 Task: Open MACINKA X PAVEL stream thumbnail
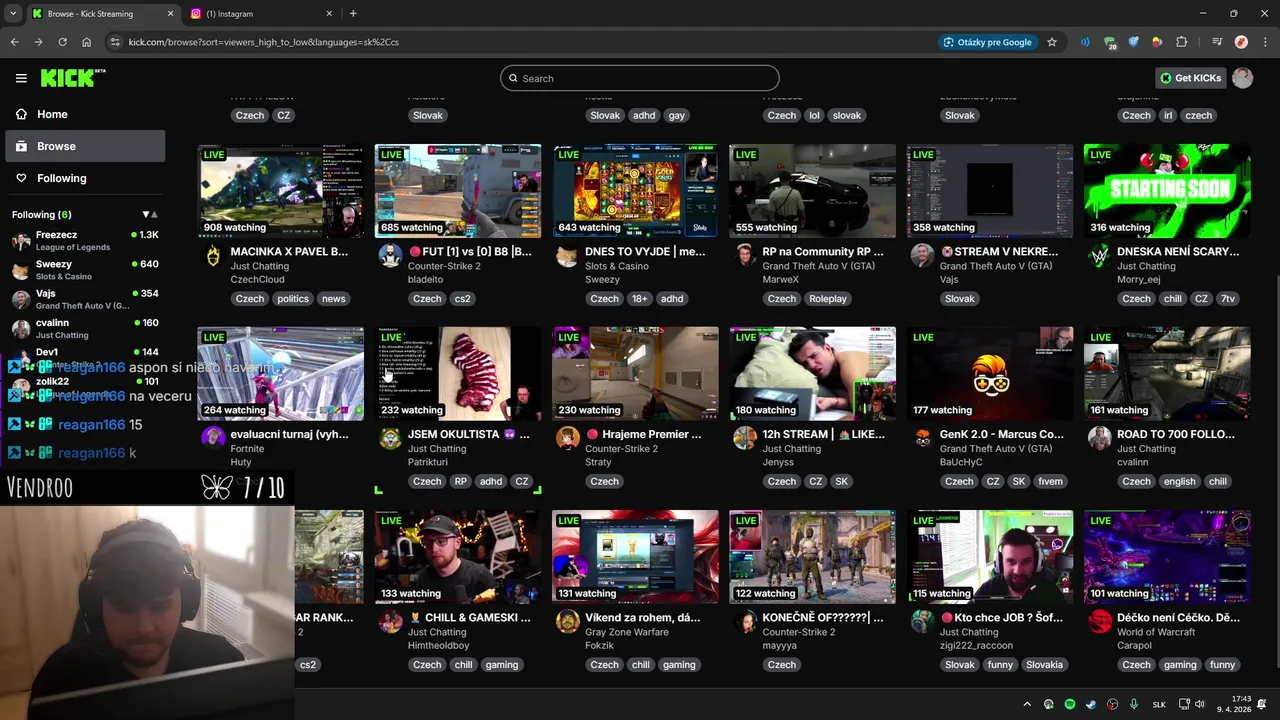click(281, 191)
